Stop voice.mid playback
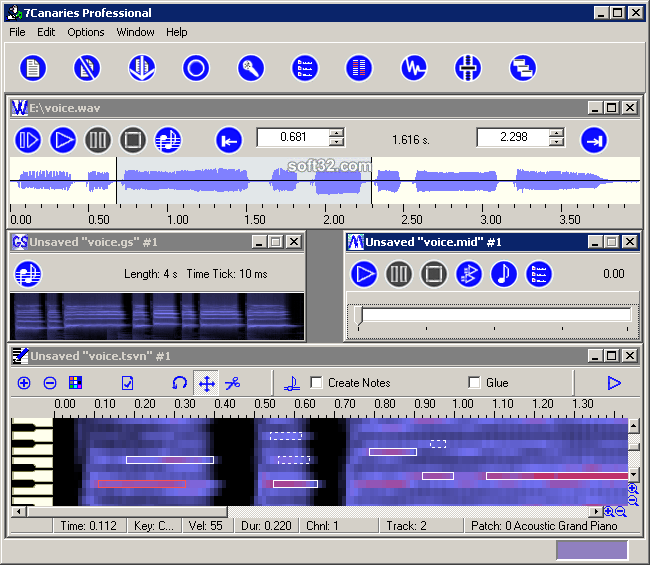The width and height of the screenshot is (650, 565). pyautogui.click(x=434, y=274)
